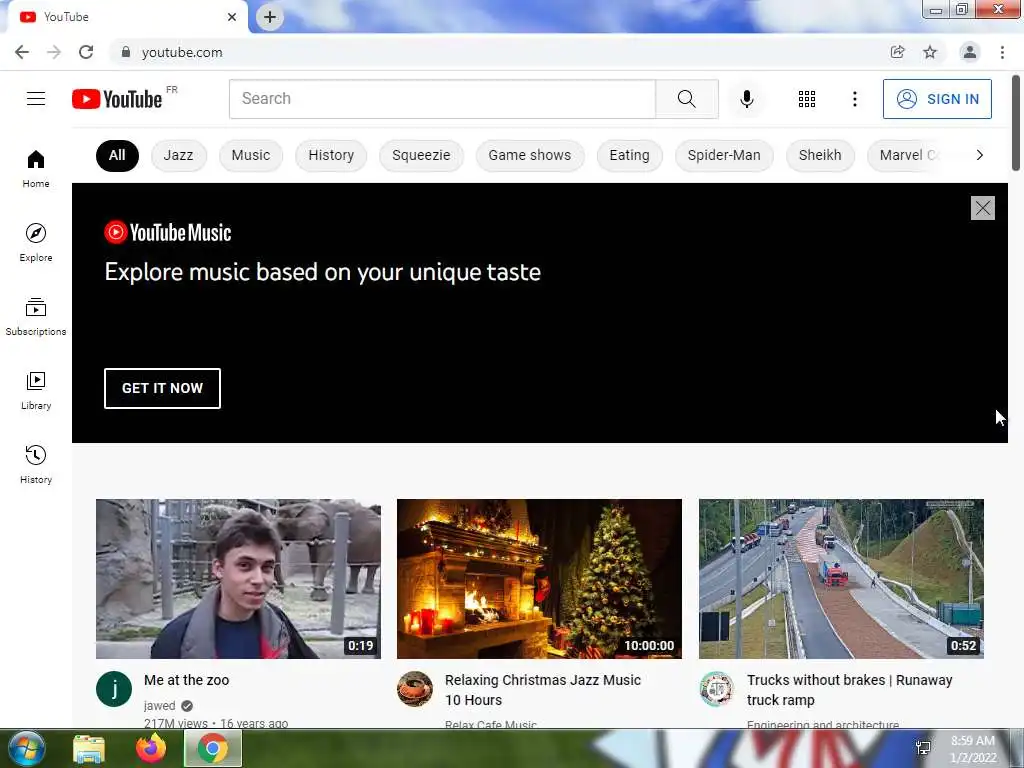Select the Game shows chip
This screenshot has height=768, width=1024.
click(530, 155)
